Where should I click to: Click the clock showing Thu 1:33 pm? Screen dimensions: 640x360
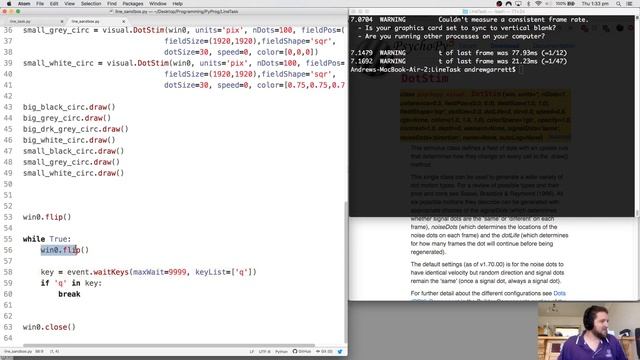point(595,4)
